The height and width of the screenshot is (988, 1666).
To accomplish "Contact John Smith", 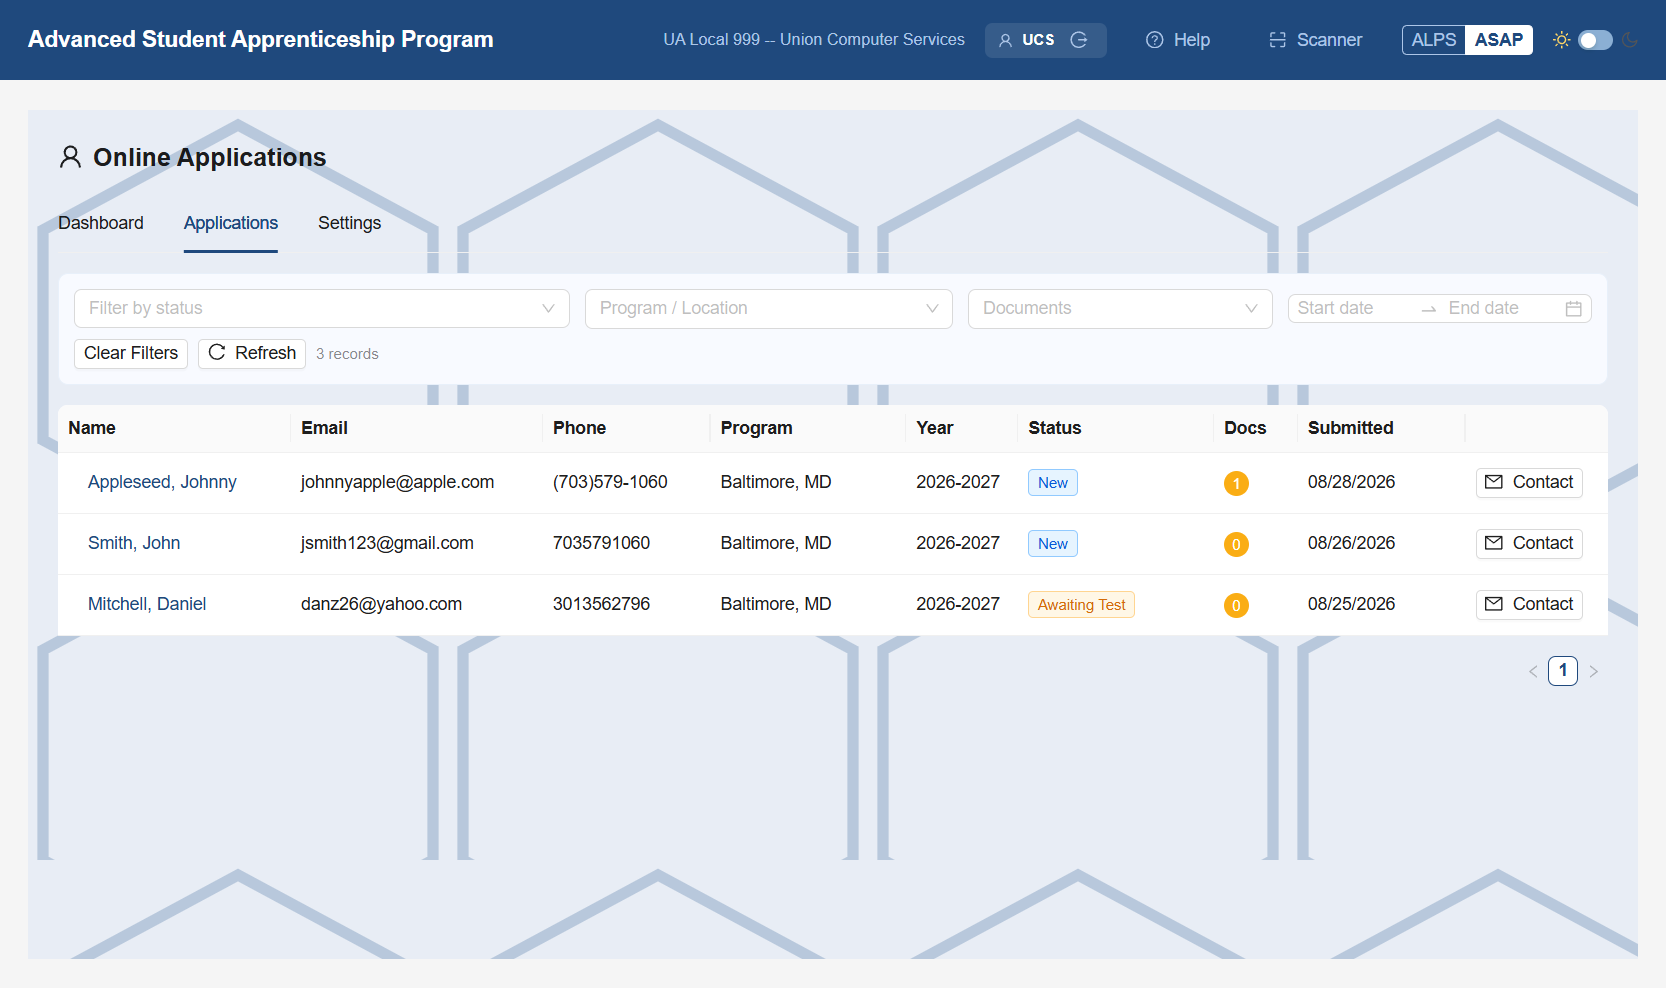I will click(x=1529, y=544).
